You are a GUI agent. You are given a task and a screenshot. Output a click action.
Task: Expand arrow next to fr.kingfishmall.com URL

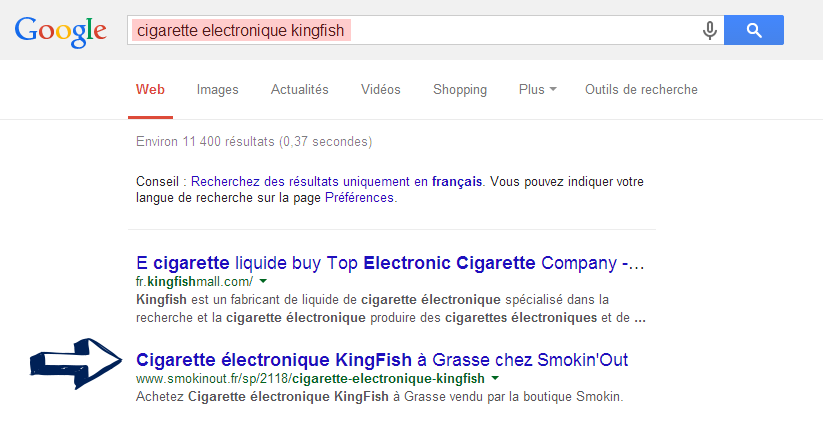262,284
